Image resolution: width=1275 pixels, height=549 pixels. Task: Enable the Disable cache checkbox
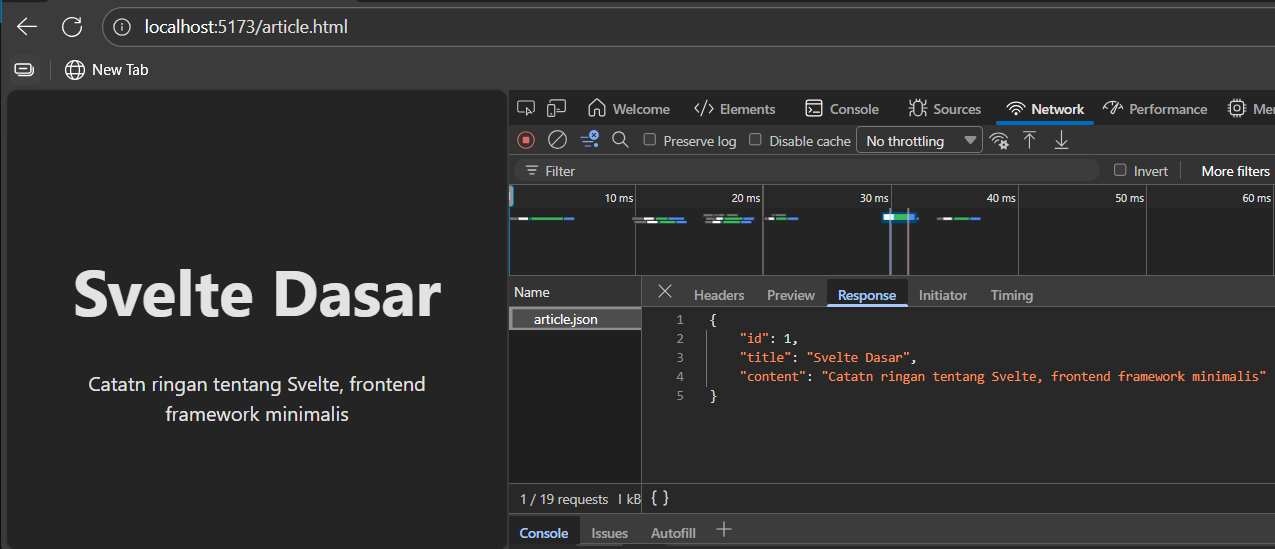(756, 140)
